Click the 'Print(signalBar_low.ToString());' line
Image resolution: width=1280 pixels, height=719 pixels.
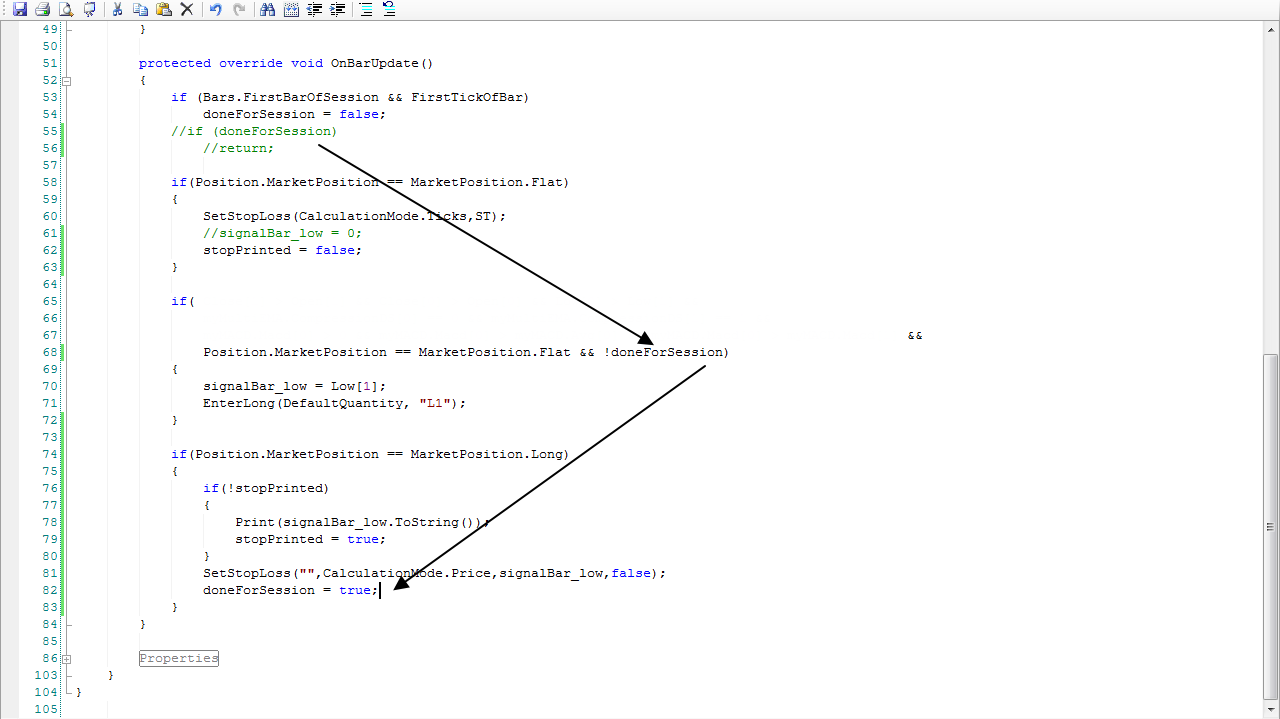(363, 522)
